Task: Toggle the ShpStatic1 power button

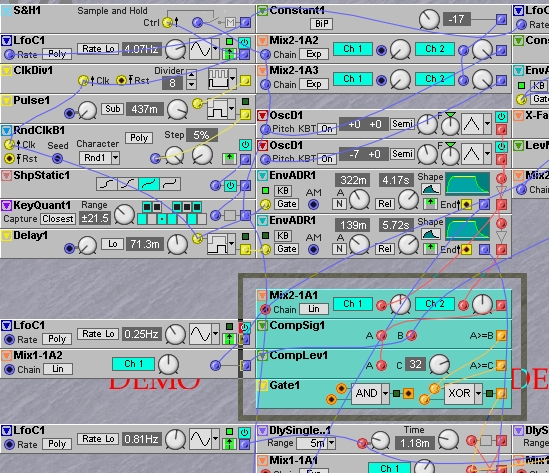Action: (x=230, y=185)
